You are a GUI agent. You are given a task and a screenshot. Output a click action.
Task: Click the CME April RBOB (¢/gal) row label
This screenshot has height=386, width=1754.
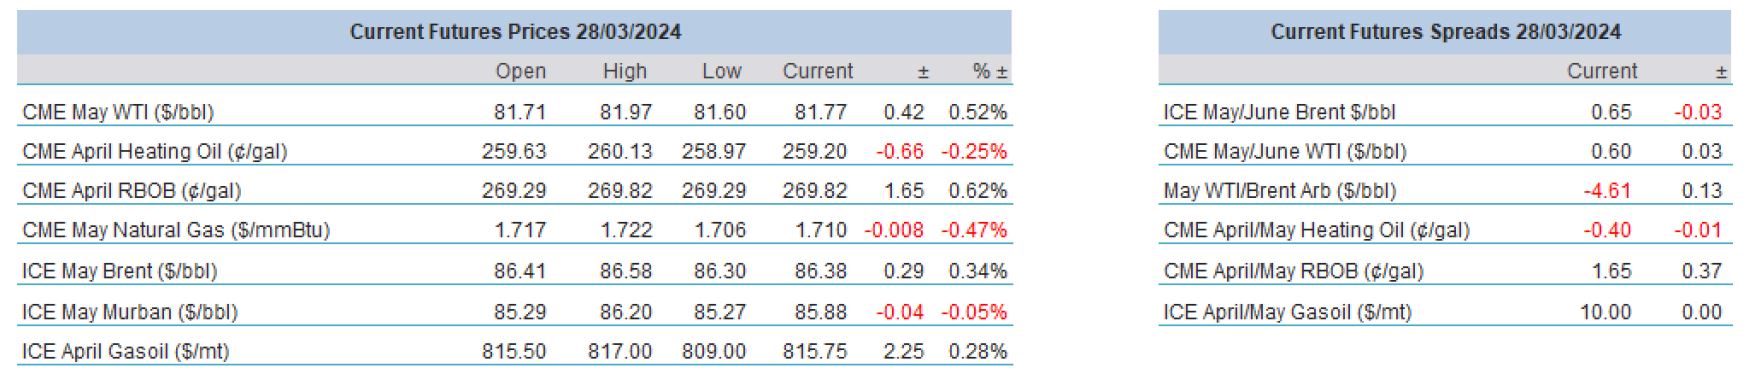point(131,190)
